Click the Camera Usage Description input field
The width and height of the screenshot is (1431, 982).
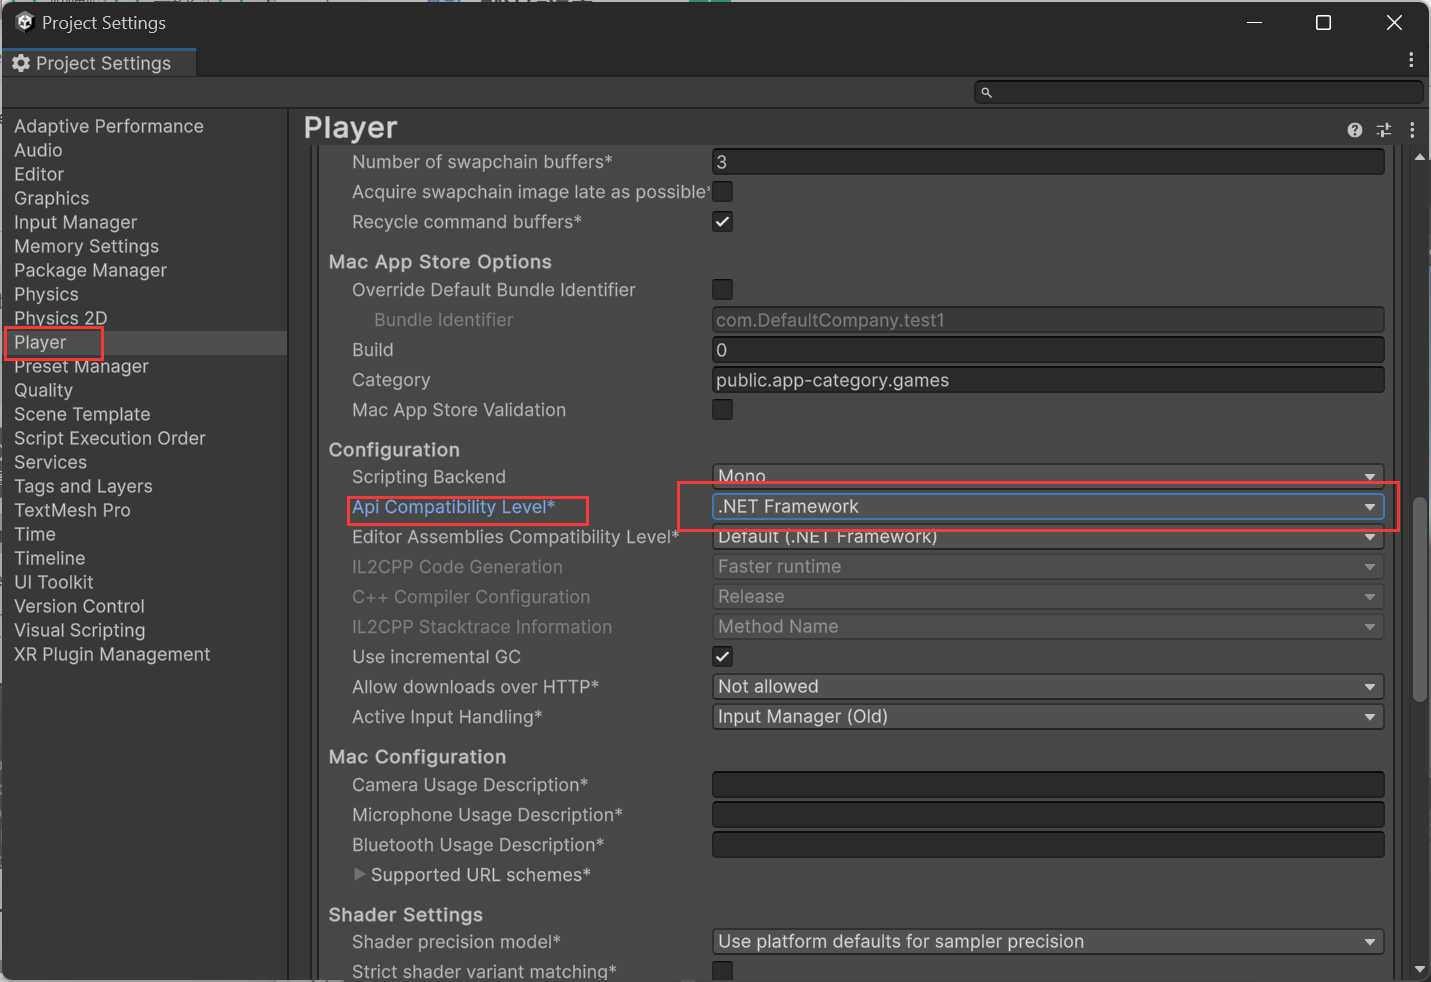(x=1046, y=784)
